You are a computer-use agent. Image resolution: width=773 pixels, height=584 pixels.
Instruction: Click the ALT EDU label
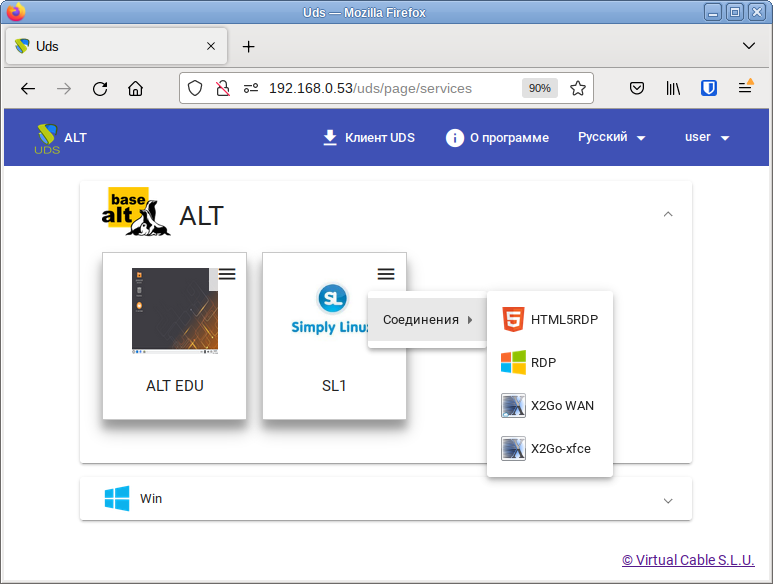pyautogui.click(x=175, y=385)
